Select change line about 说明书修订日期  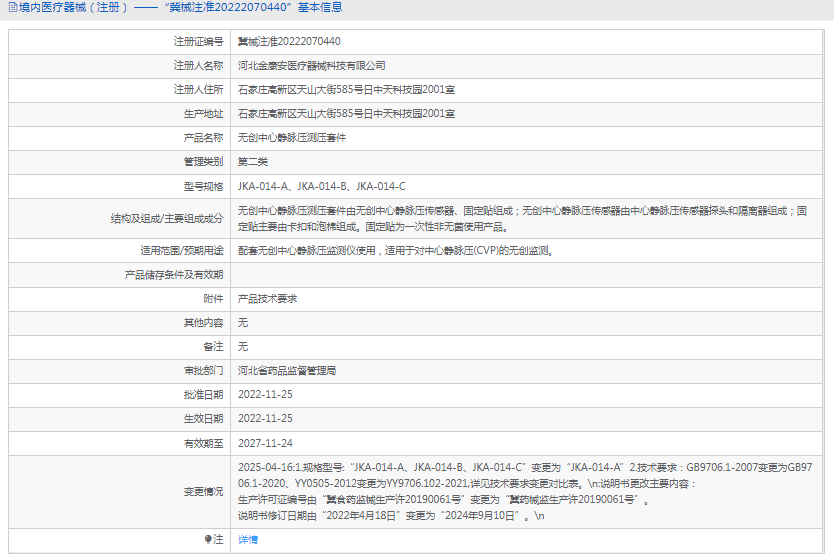coord(391,516)
